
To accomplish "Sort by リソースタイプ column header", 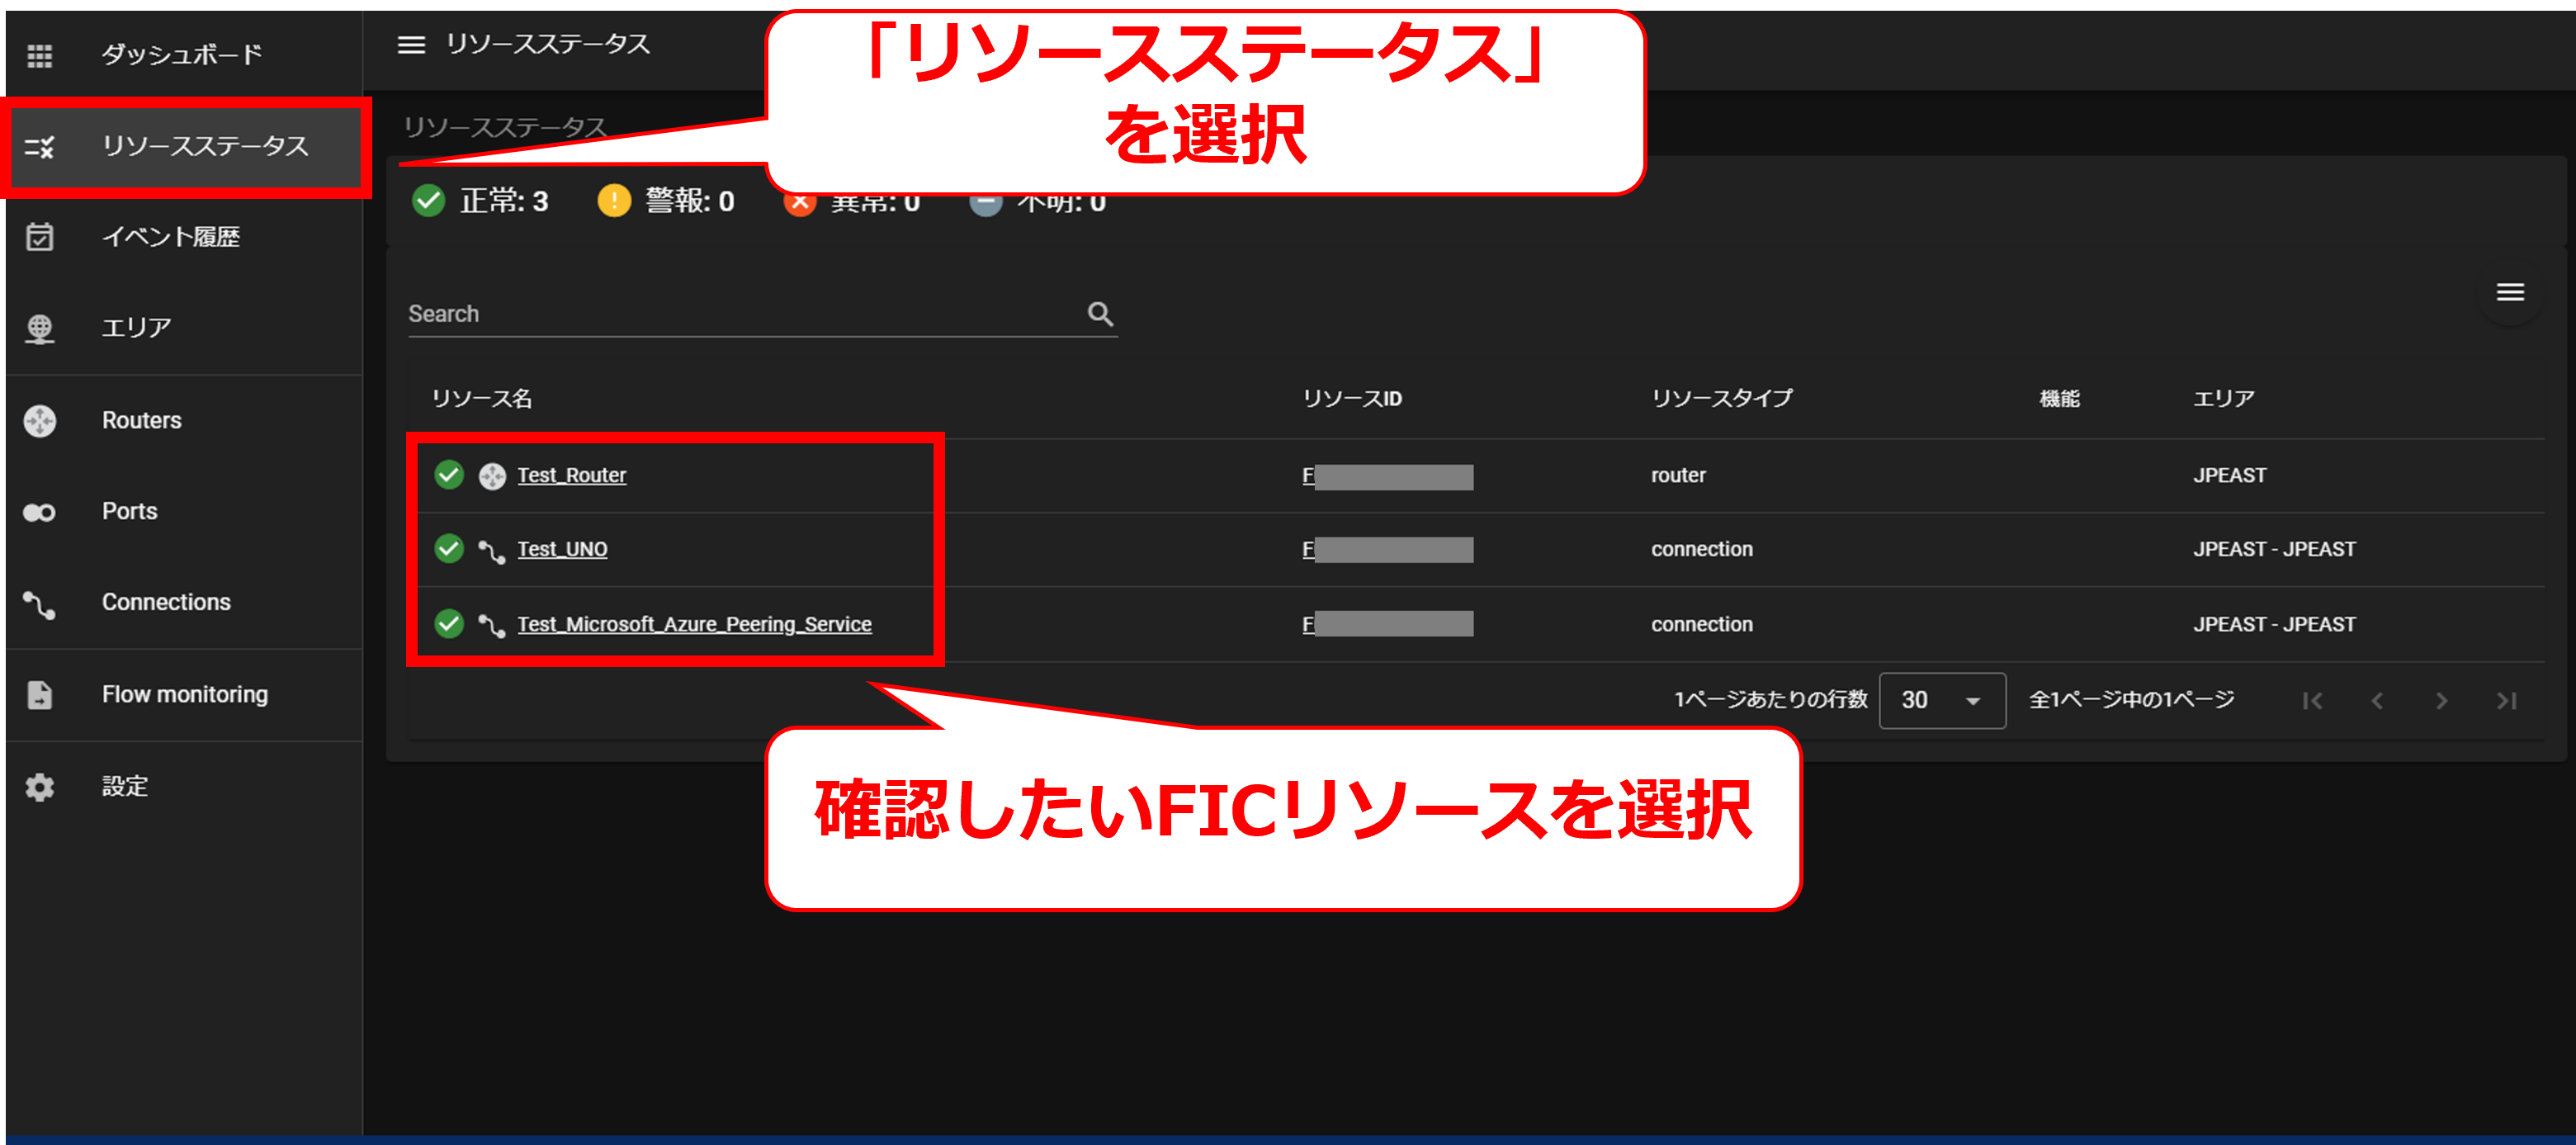I will 1721,398.
